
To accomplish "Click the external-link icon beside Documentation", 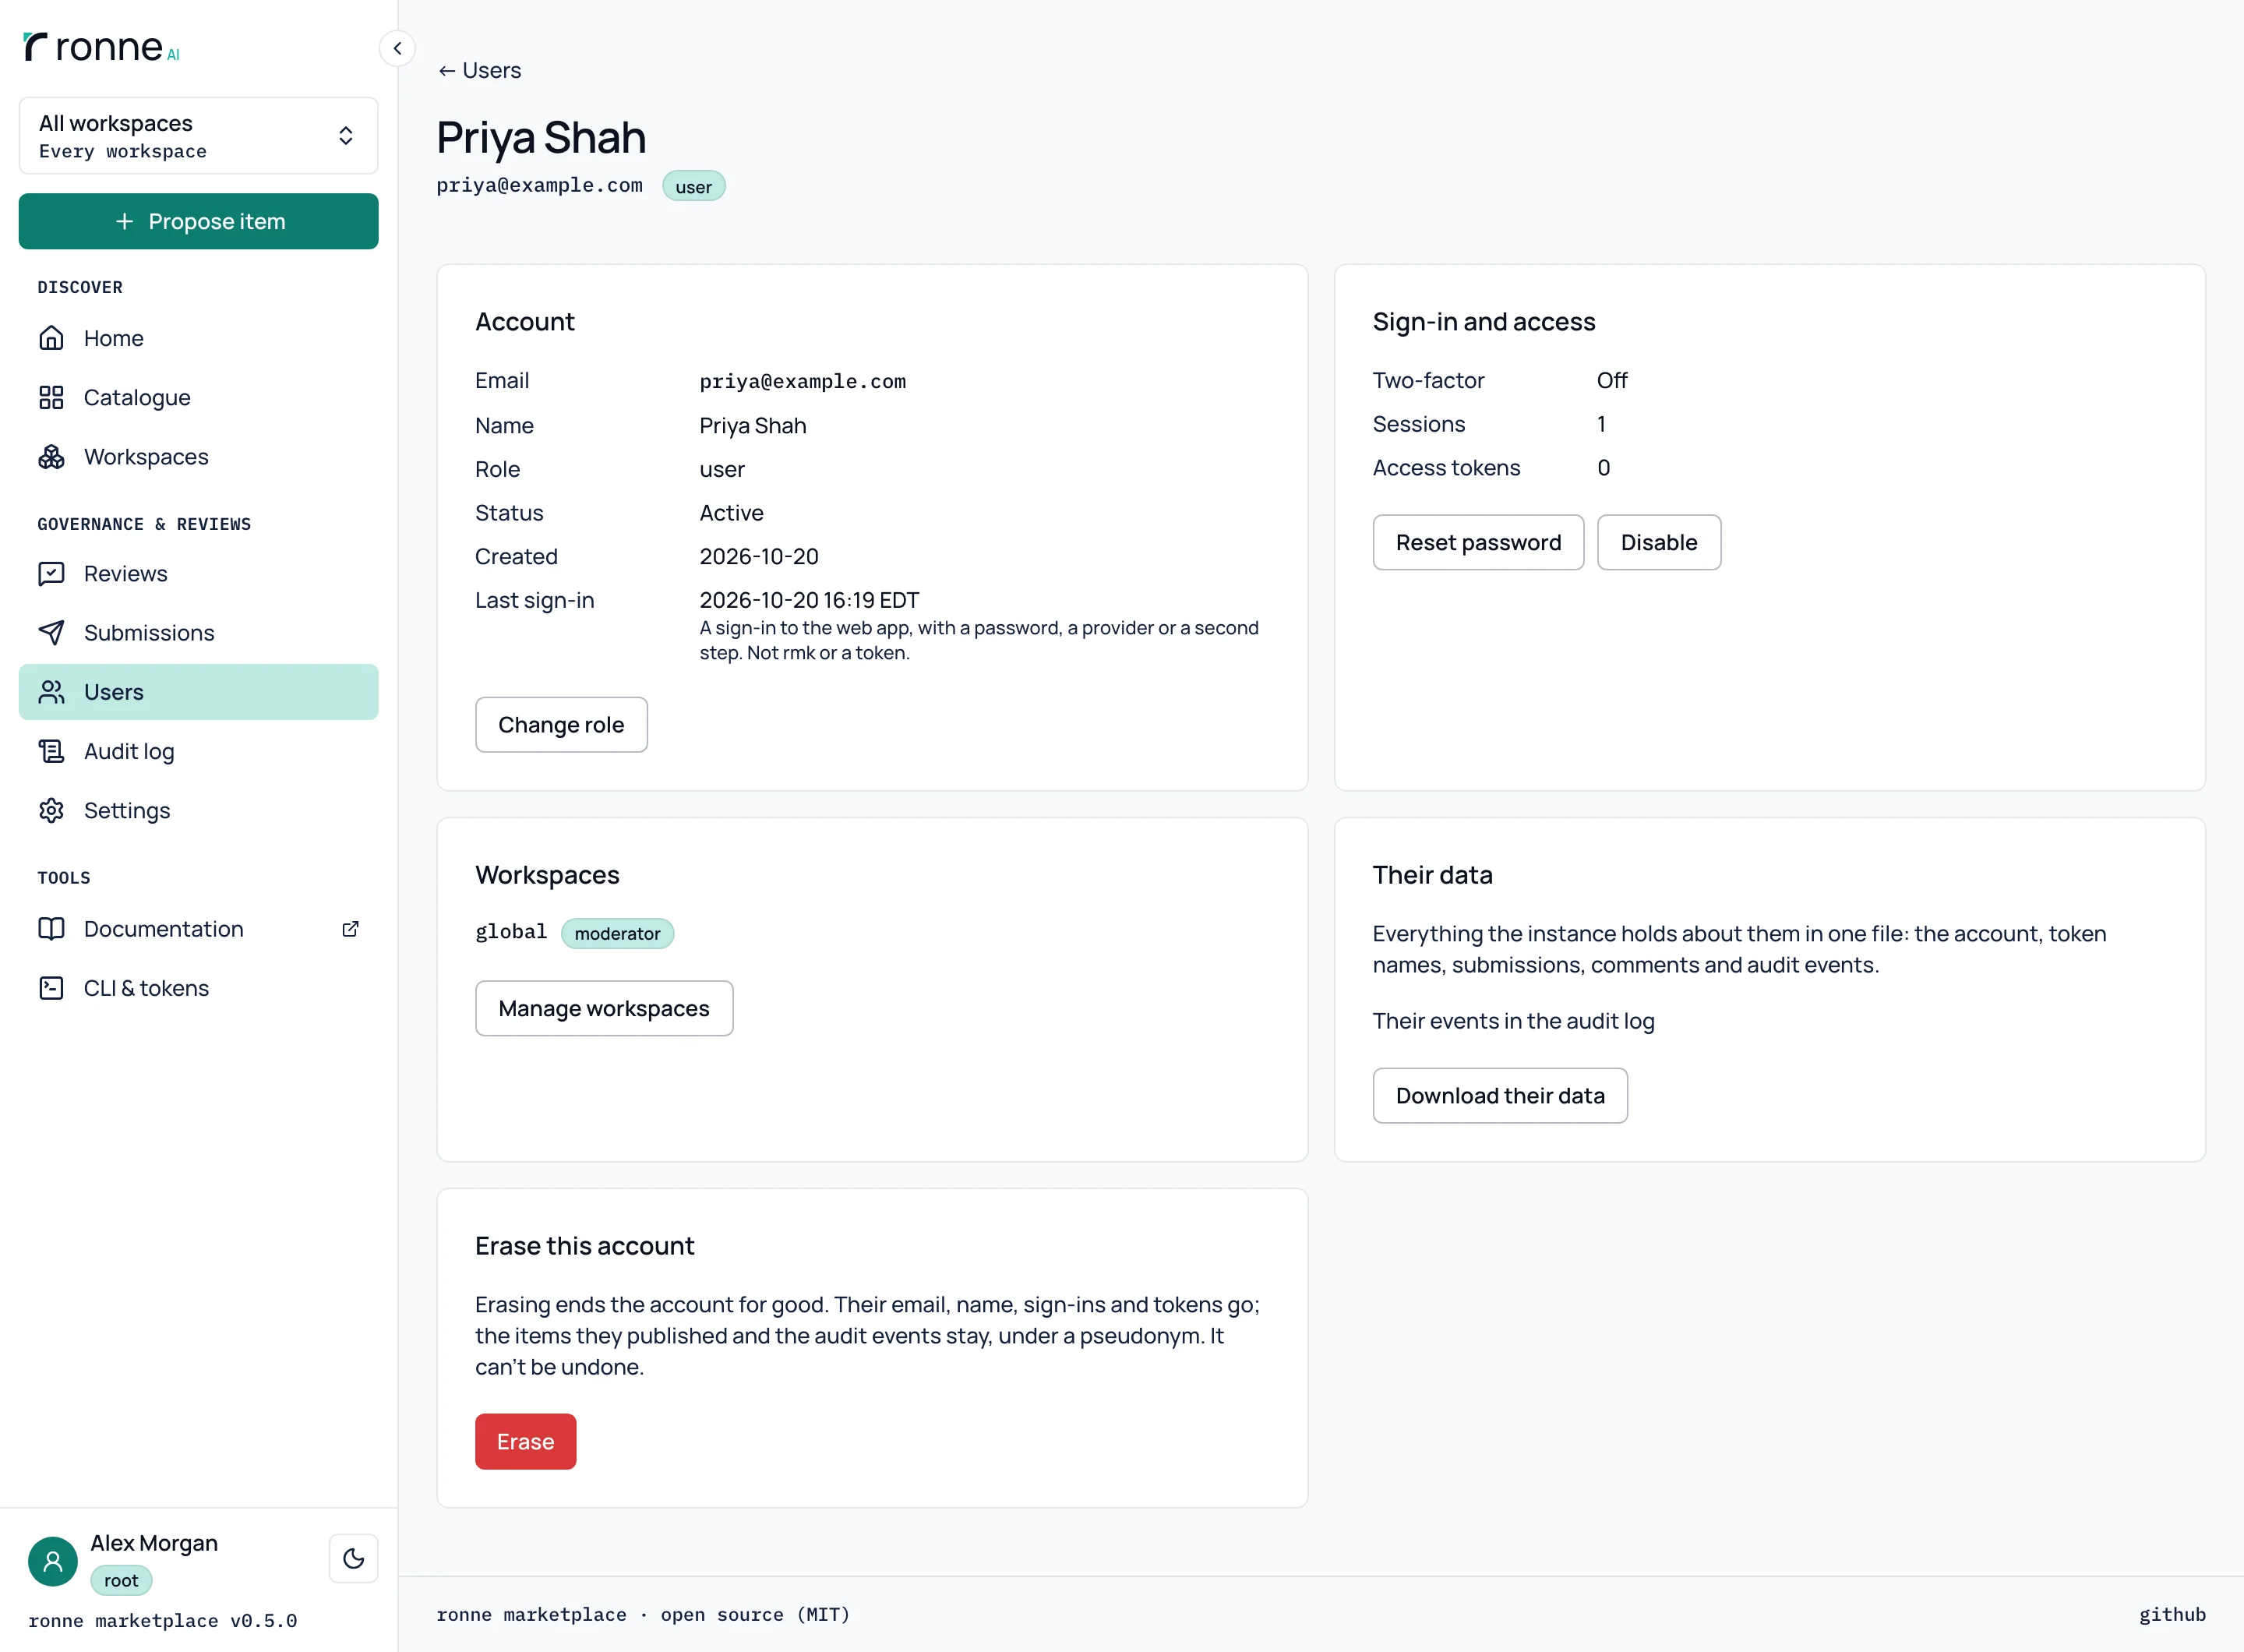I will [350, 928].
